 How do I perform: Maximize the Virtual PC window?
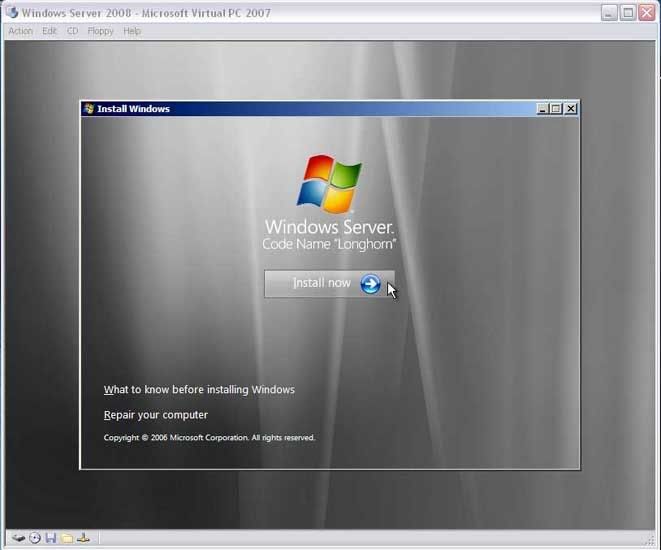pyautogui.click(x=628, y=13)
